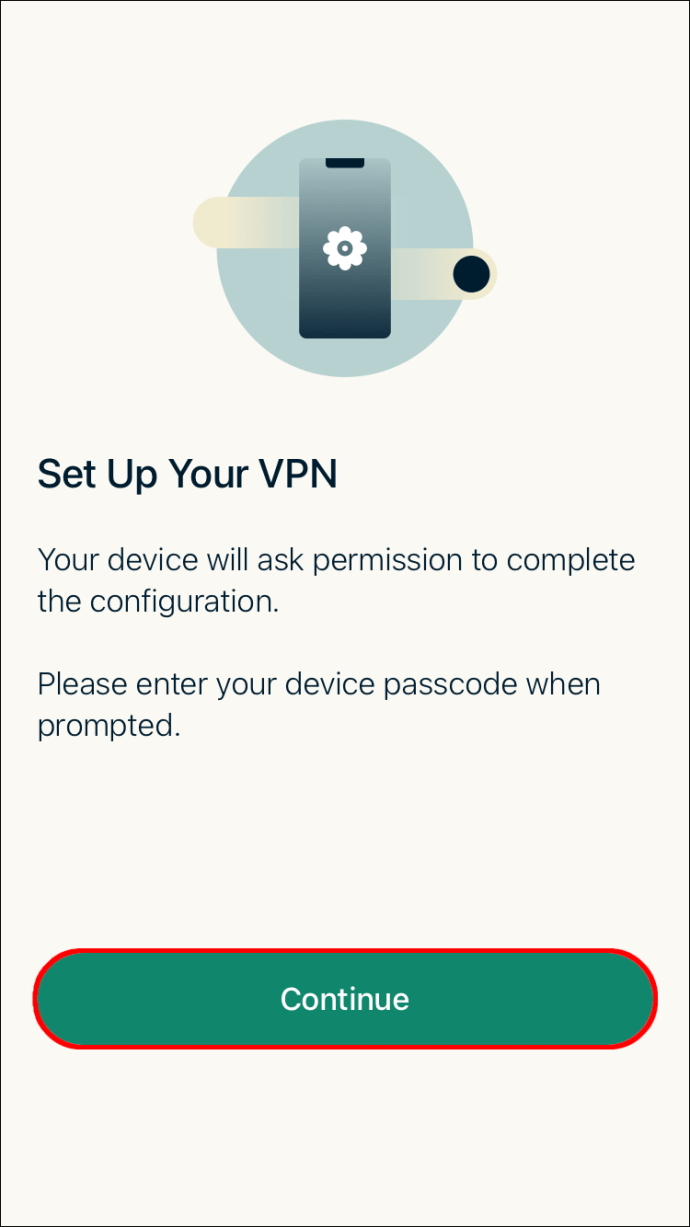
Task: Click the word "VPN" in the heading
Action: click(295, 475)
